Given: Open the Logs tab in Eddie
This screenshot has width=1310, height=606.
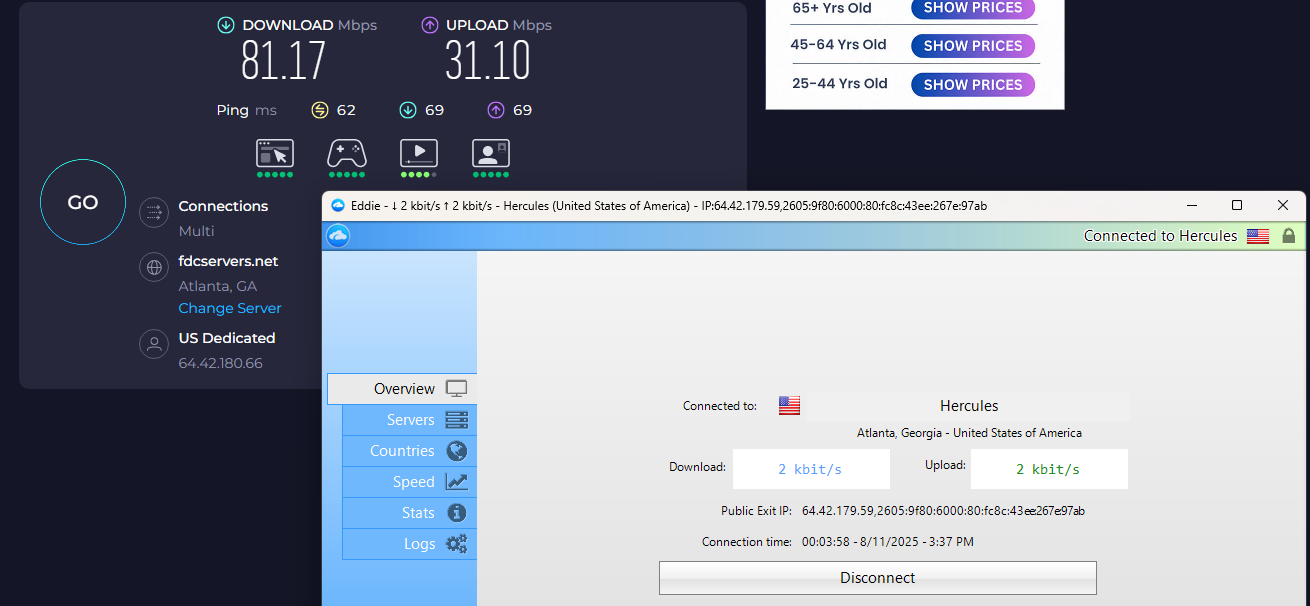Looking at the screenshot, I should 409,544.
